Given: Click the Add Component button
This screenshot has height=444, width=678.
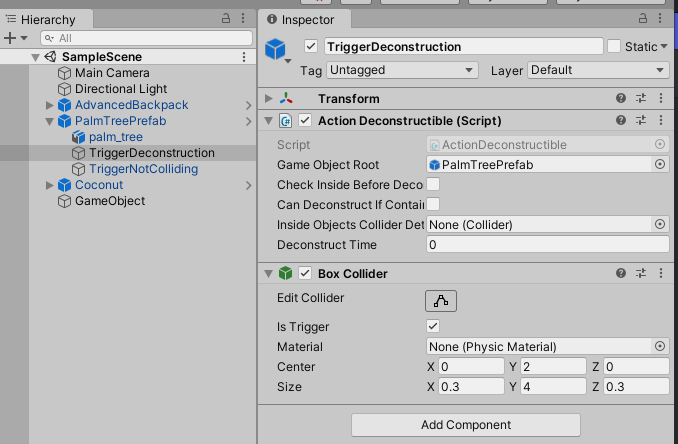Looking at the screenshot, I should (x=466, y=425).
